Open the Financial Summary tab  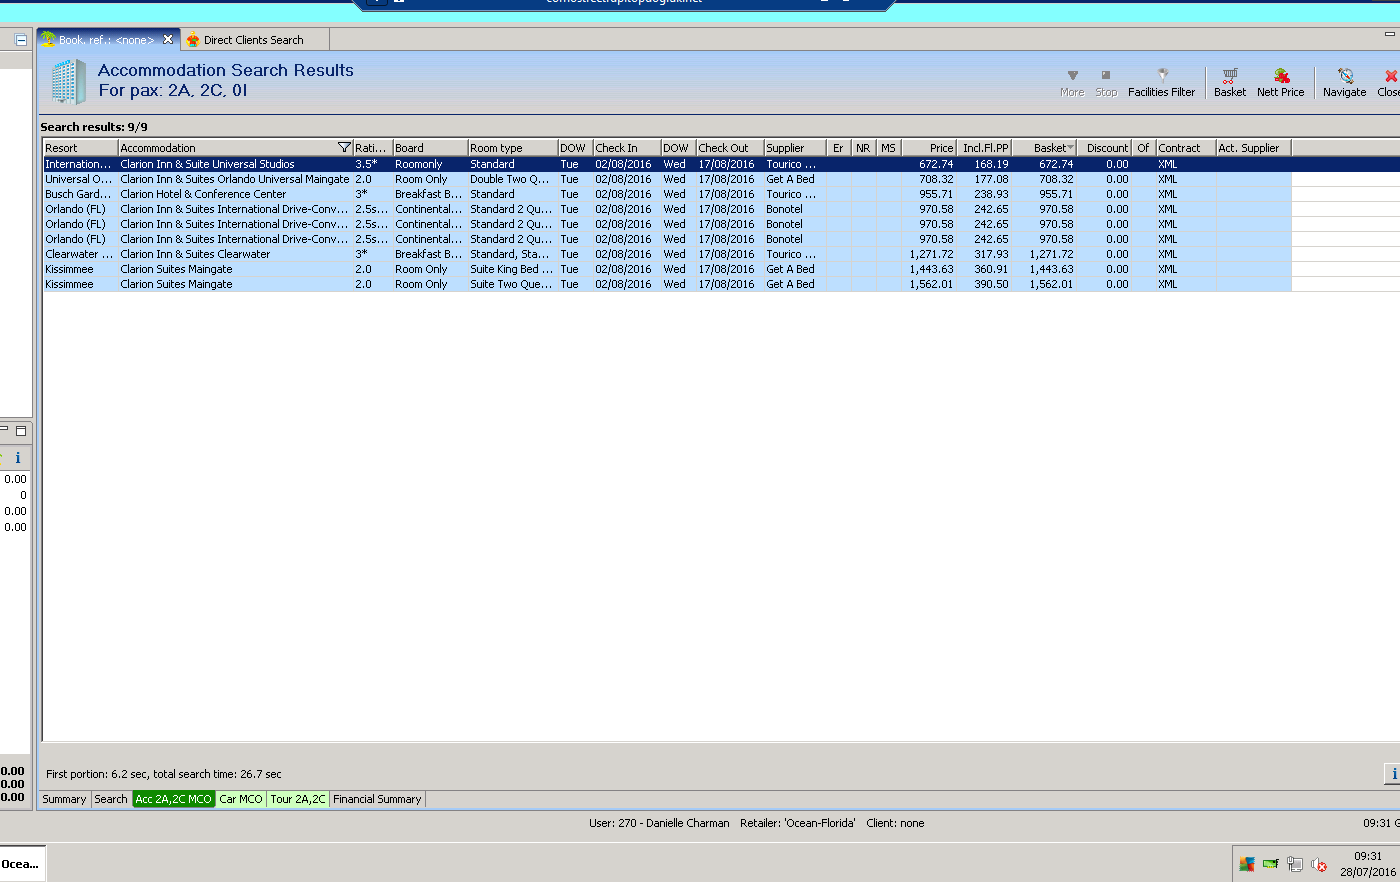point(377,799)
